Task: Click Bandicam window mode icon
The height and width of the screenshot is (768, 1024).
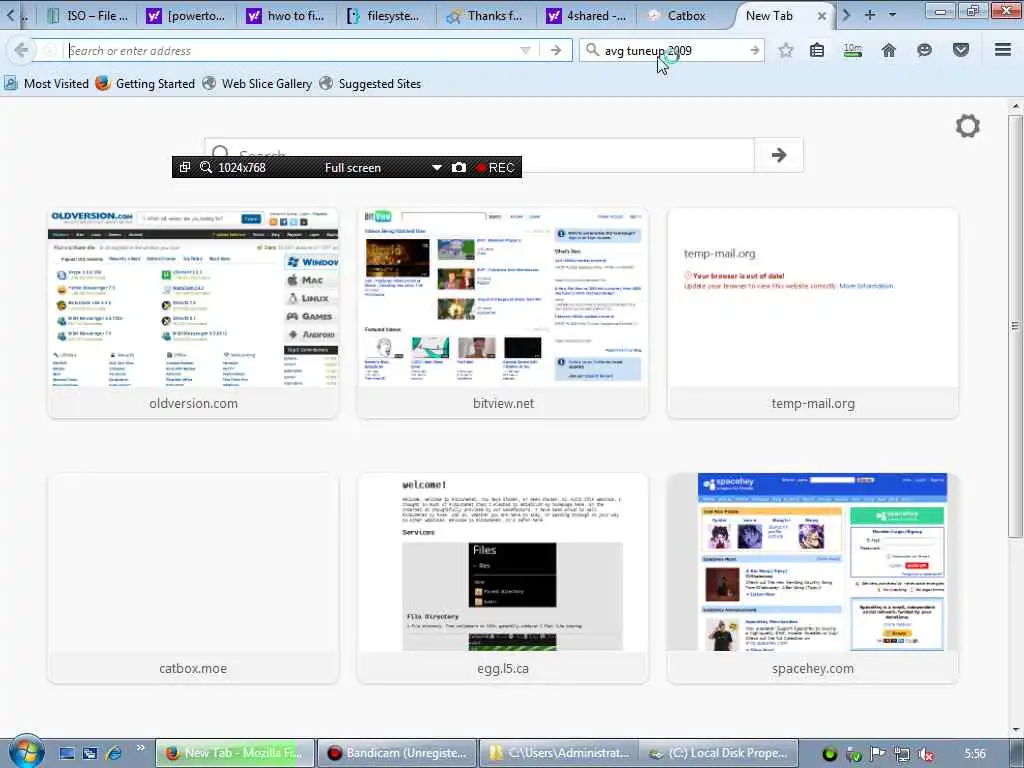Action: (185, 167)
